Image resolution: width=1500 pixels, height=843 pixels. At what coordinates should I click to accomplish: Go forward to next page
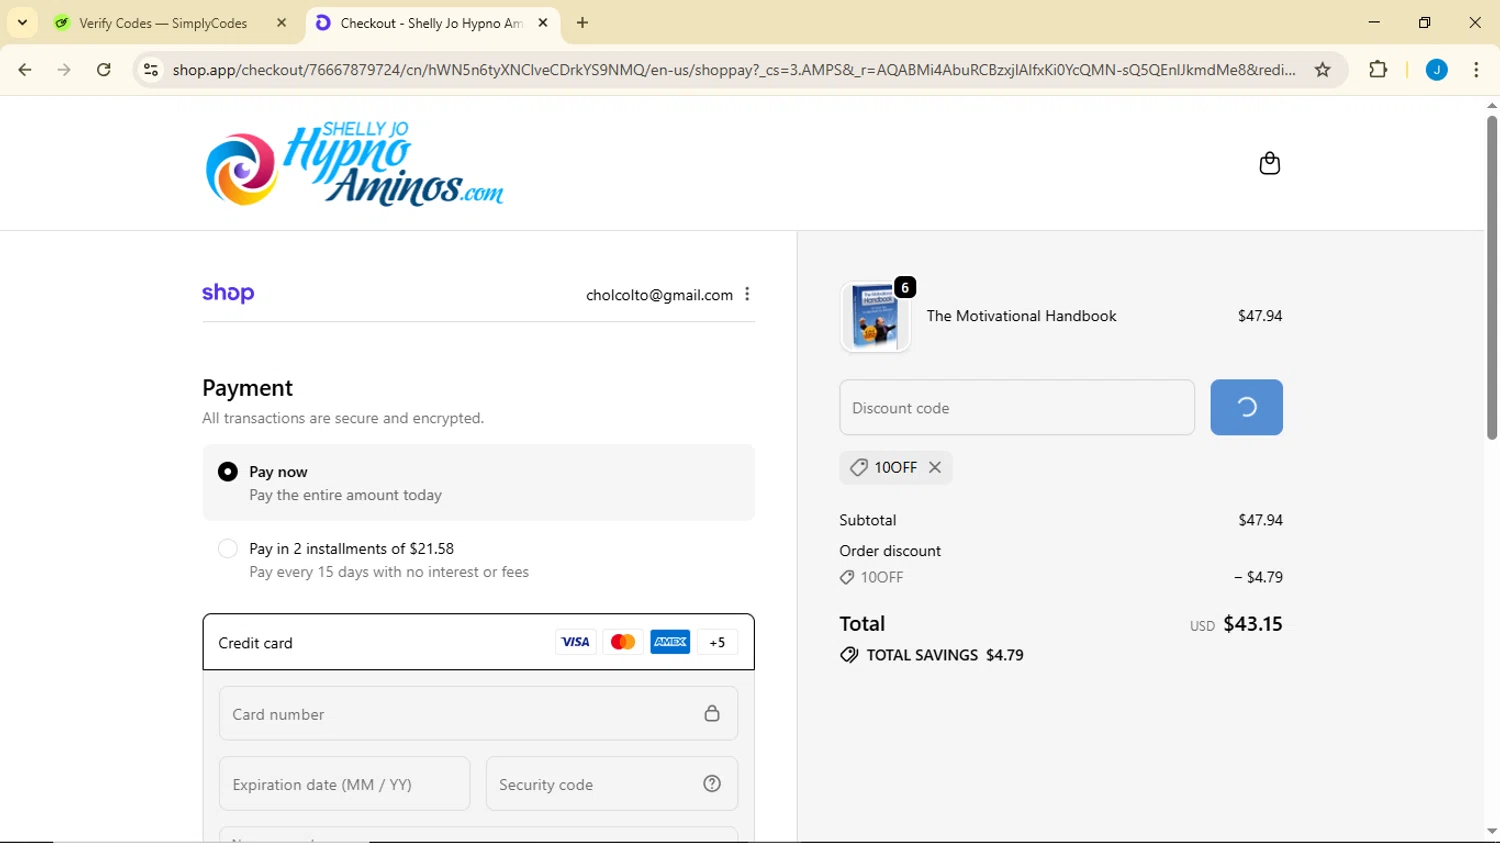[64, 69]
